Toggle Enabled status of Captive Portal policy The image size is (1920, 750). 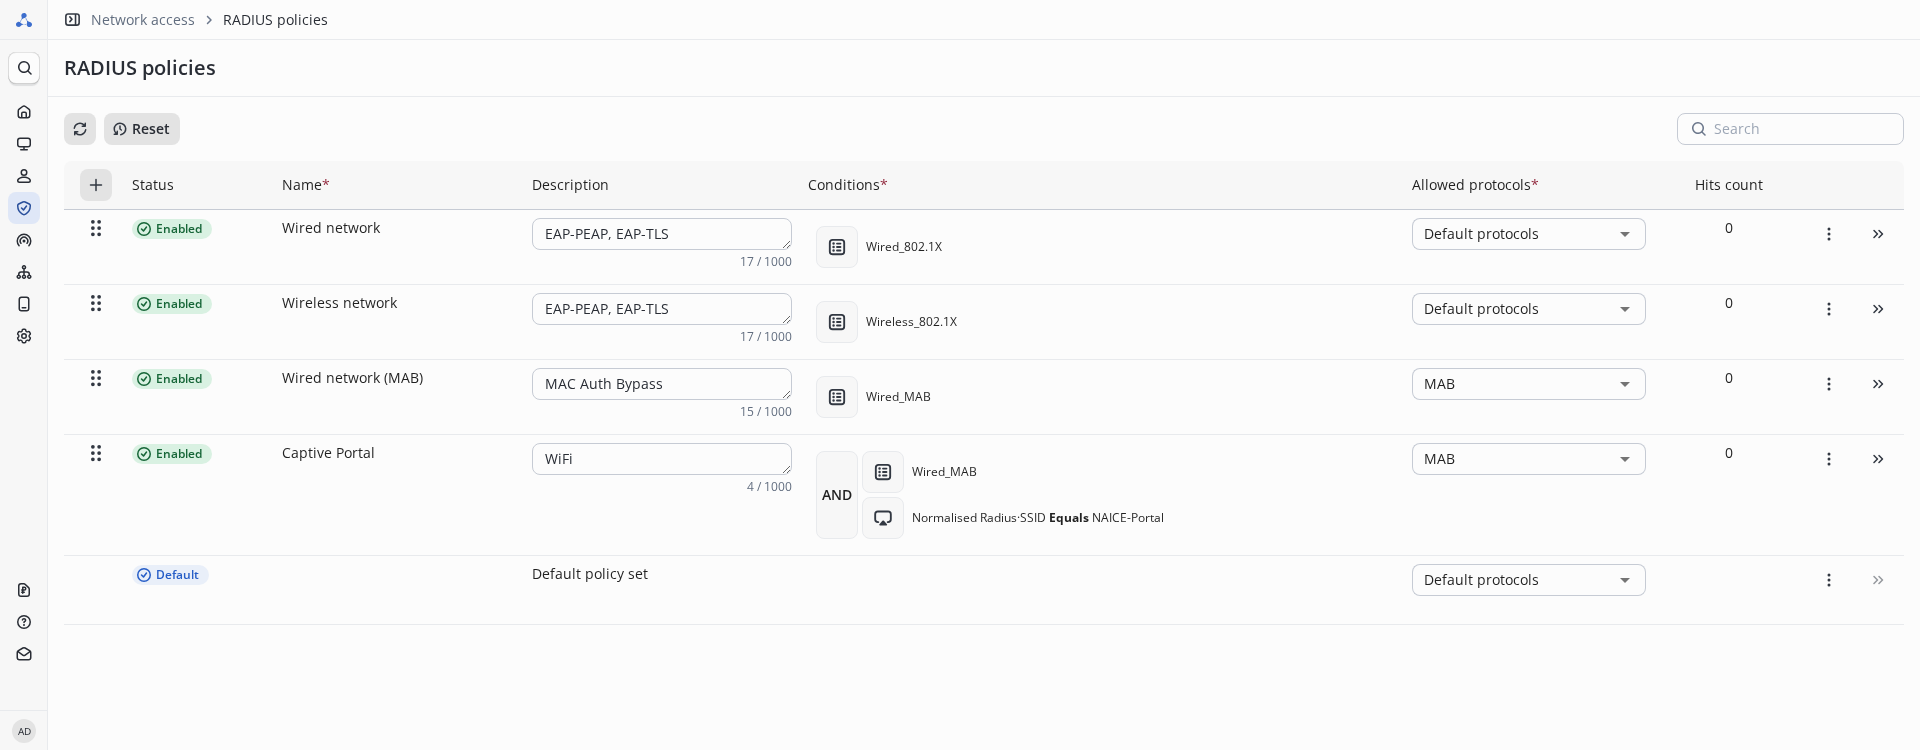pyautogui.click(x=172, y=454)
